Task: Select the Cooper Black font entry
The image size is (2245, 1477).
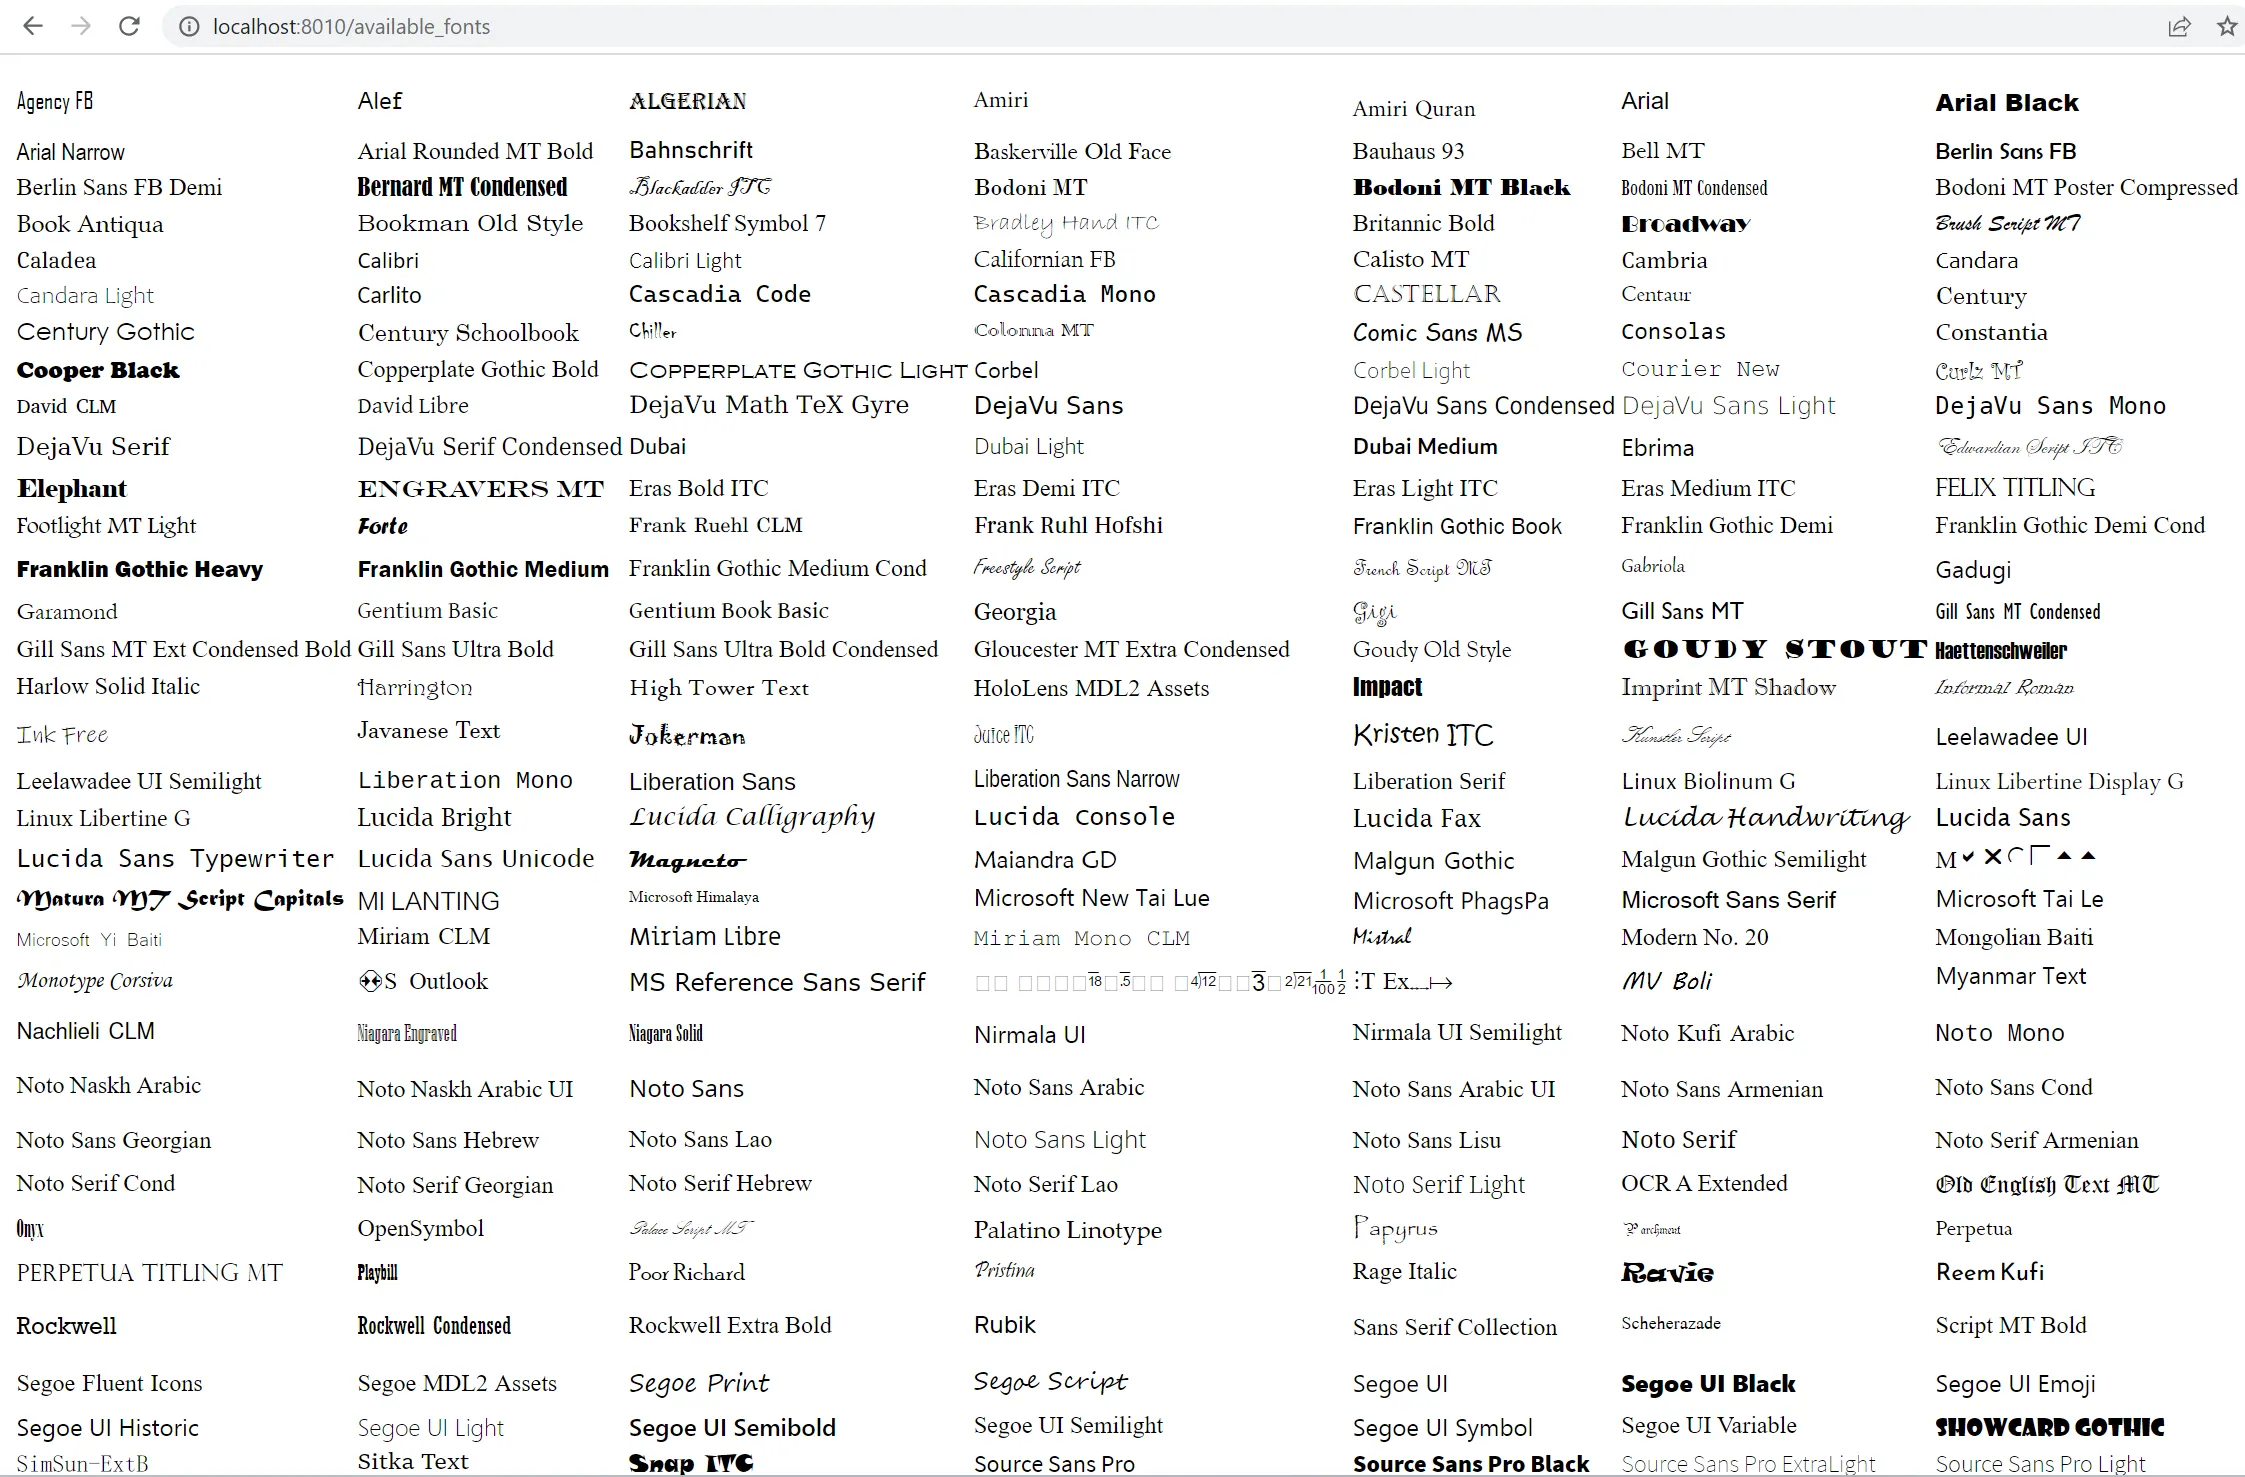Action: (x=98, y=370)
